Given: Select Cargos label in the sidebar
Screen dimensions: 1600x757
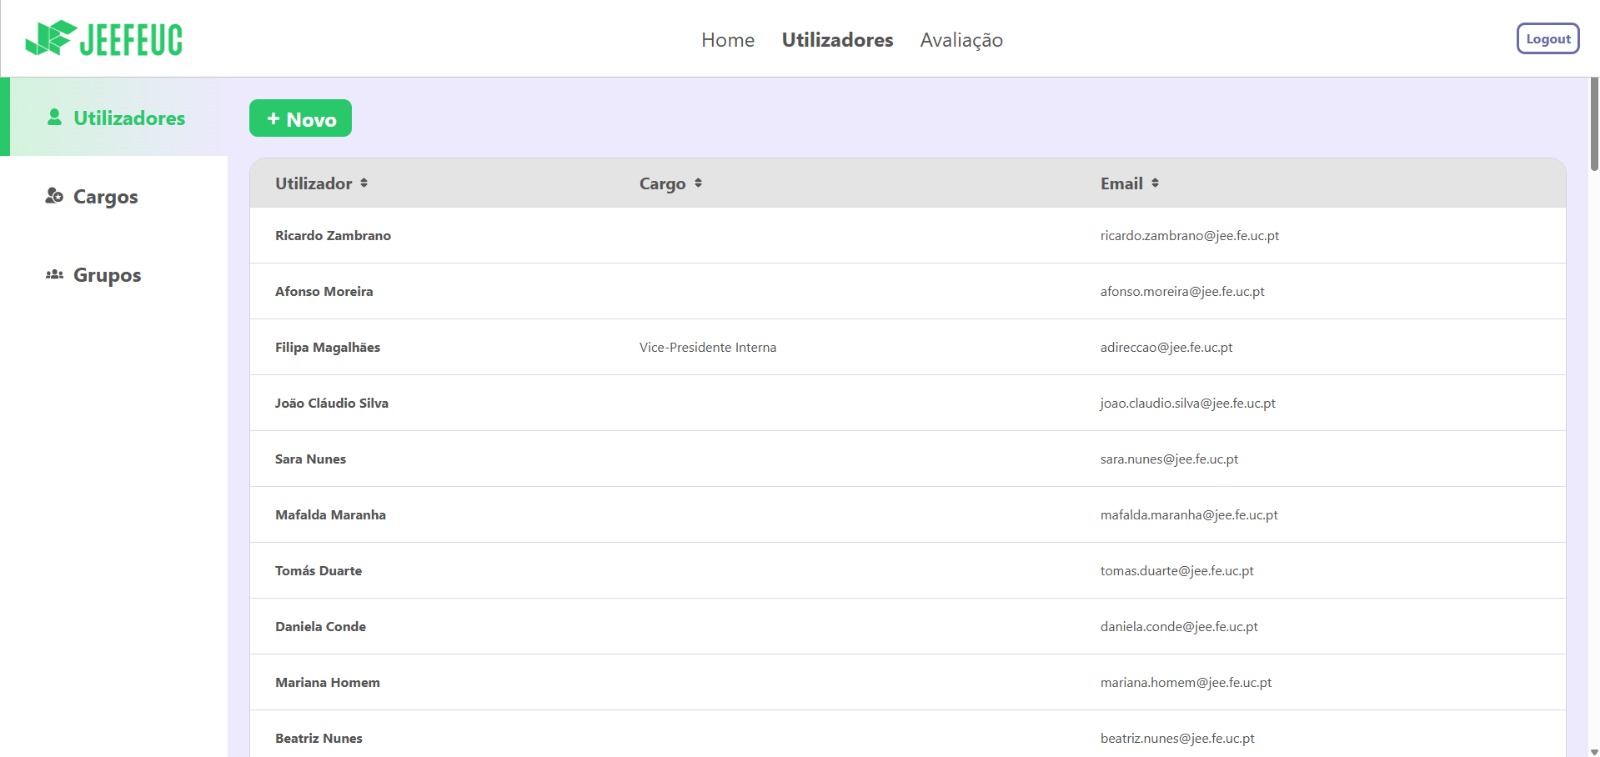Looking at the screenshot, I should pos(105,197).
